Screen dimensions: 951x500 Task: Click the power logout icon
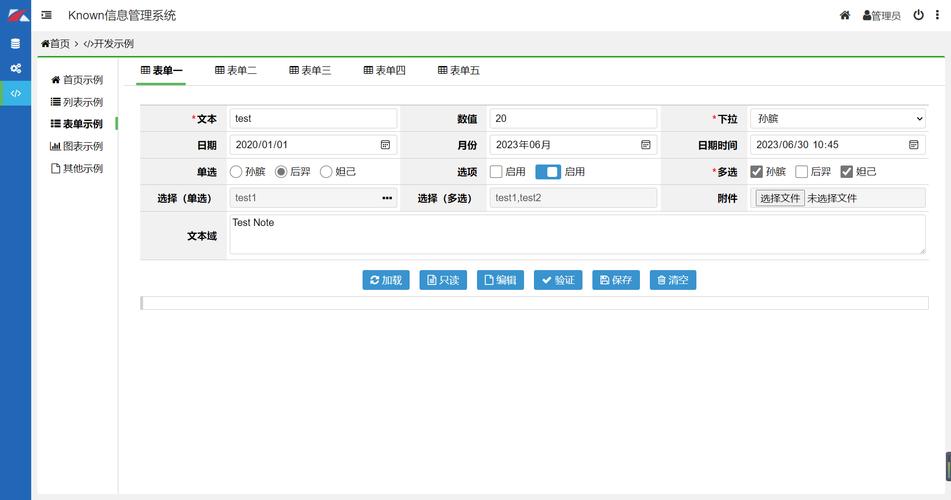918,15
